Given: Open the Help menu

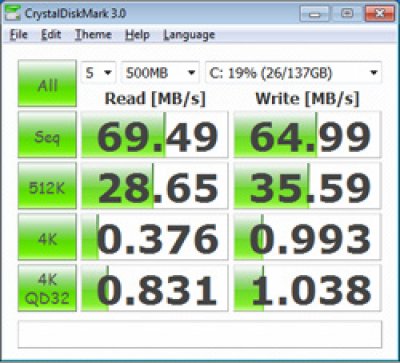Looking at the screenshot, I should coord(137,35).
